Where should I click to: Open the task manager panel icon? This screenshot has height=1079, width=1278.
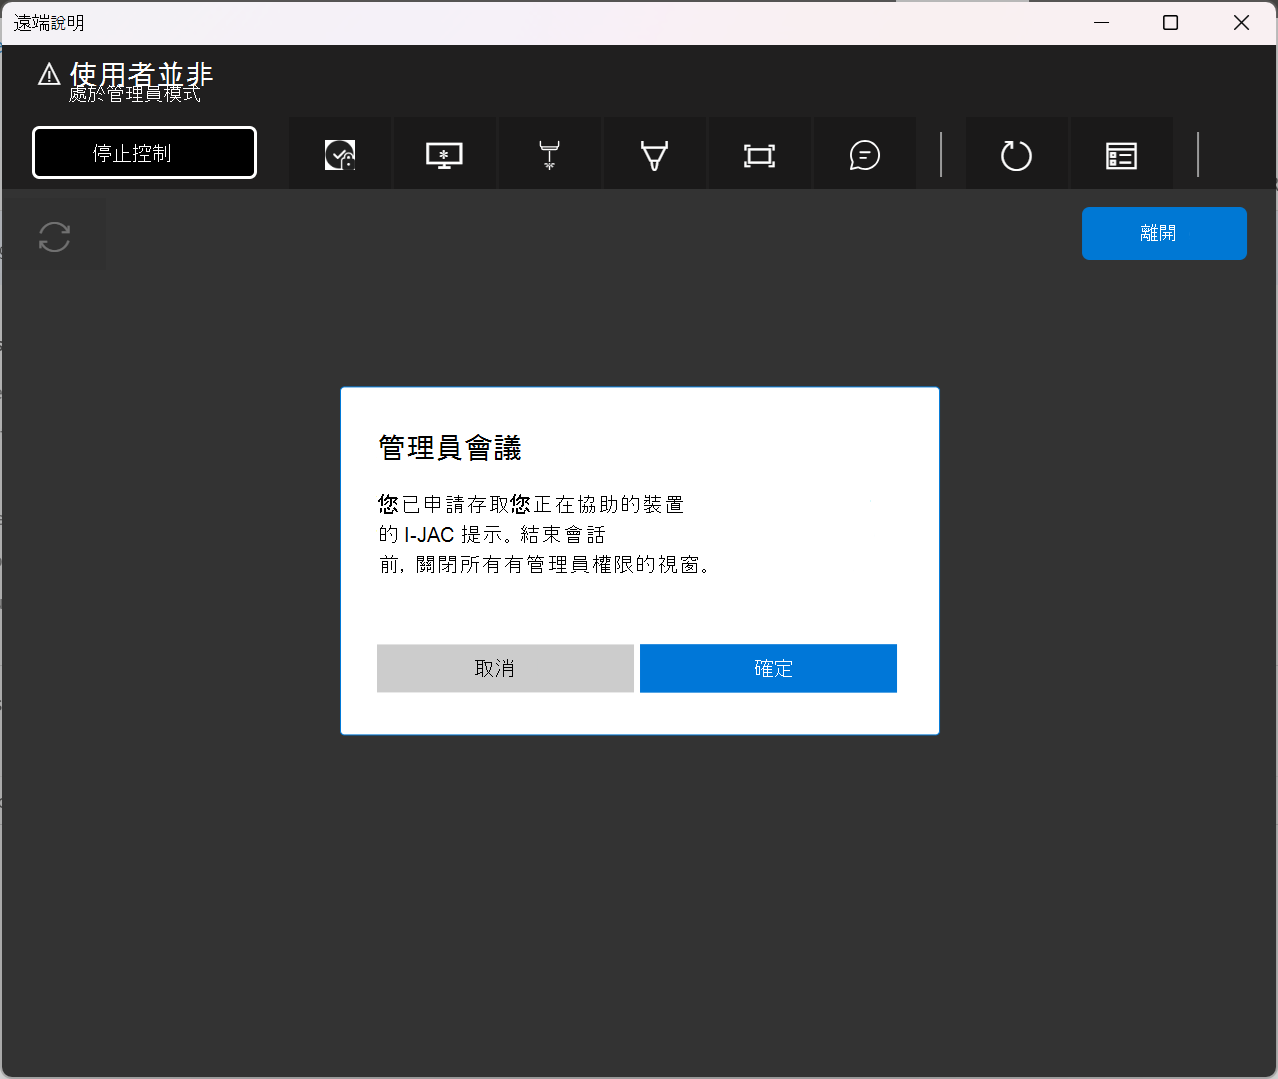click(x=1121, y=155)
